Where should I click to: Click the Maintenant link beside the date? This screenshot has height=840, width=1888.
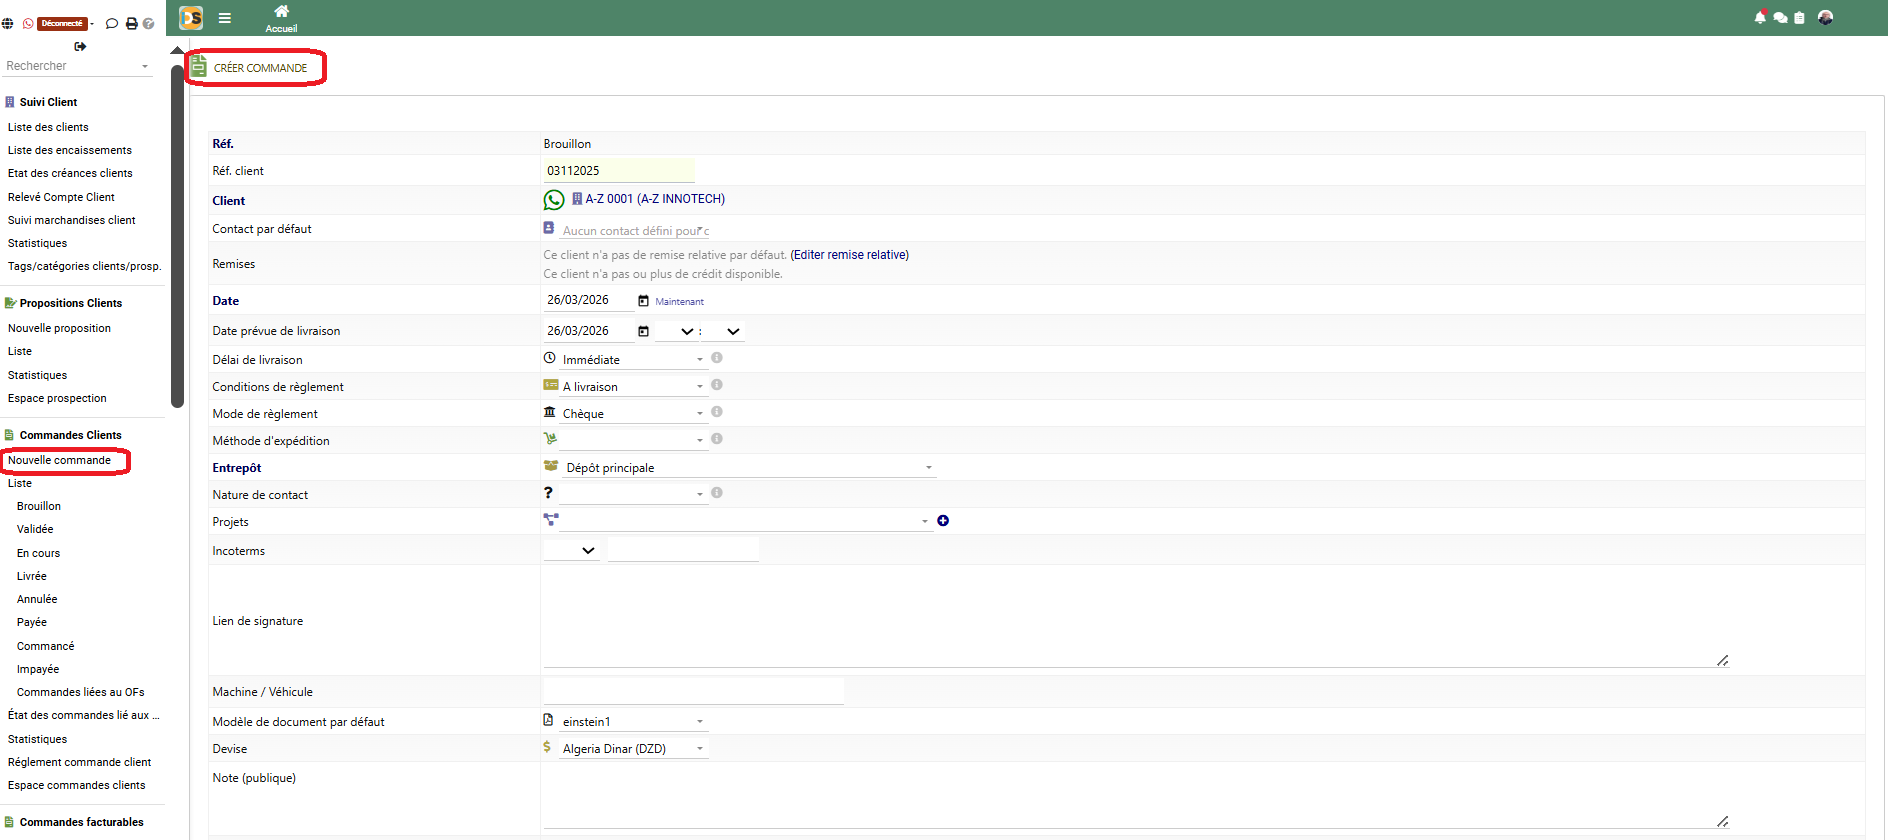pos(679,302)
